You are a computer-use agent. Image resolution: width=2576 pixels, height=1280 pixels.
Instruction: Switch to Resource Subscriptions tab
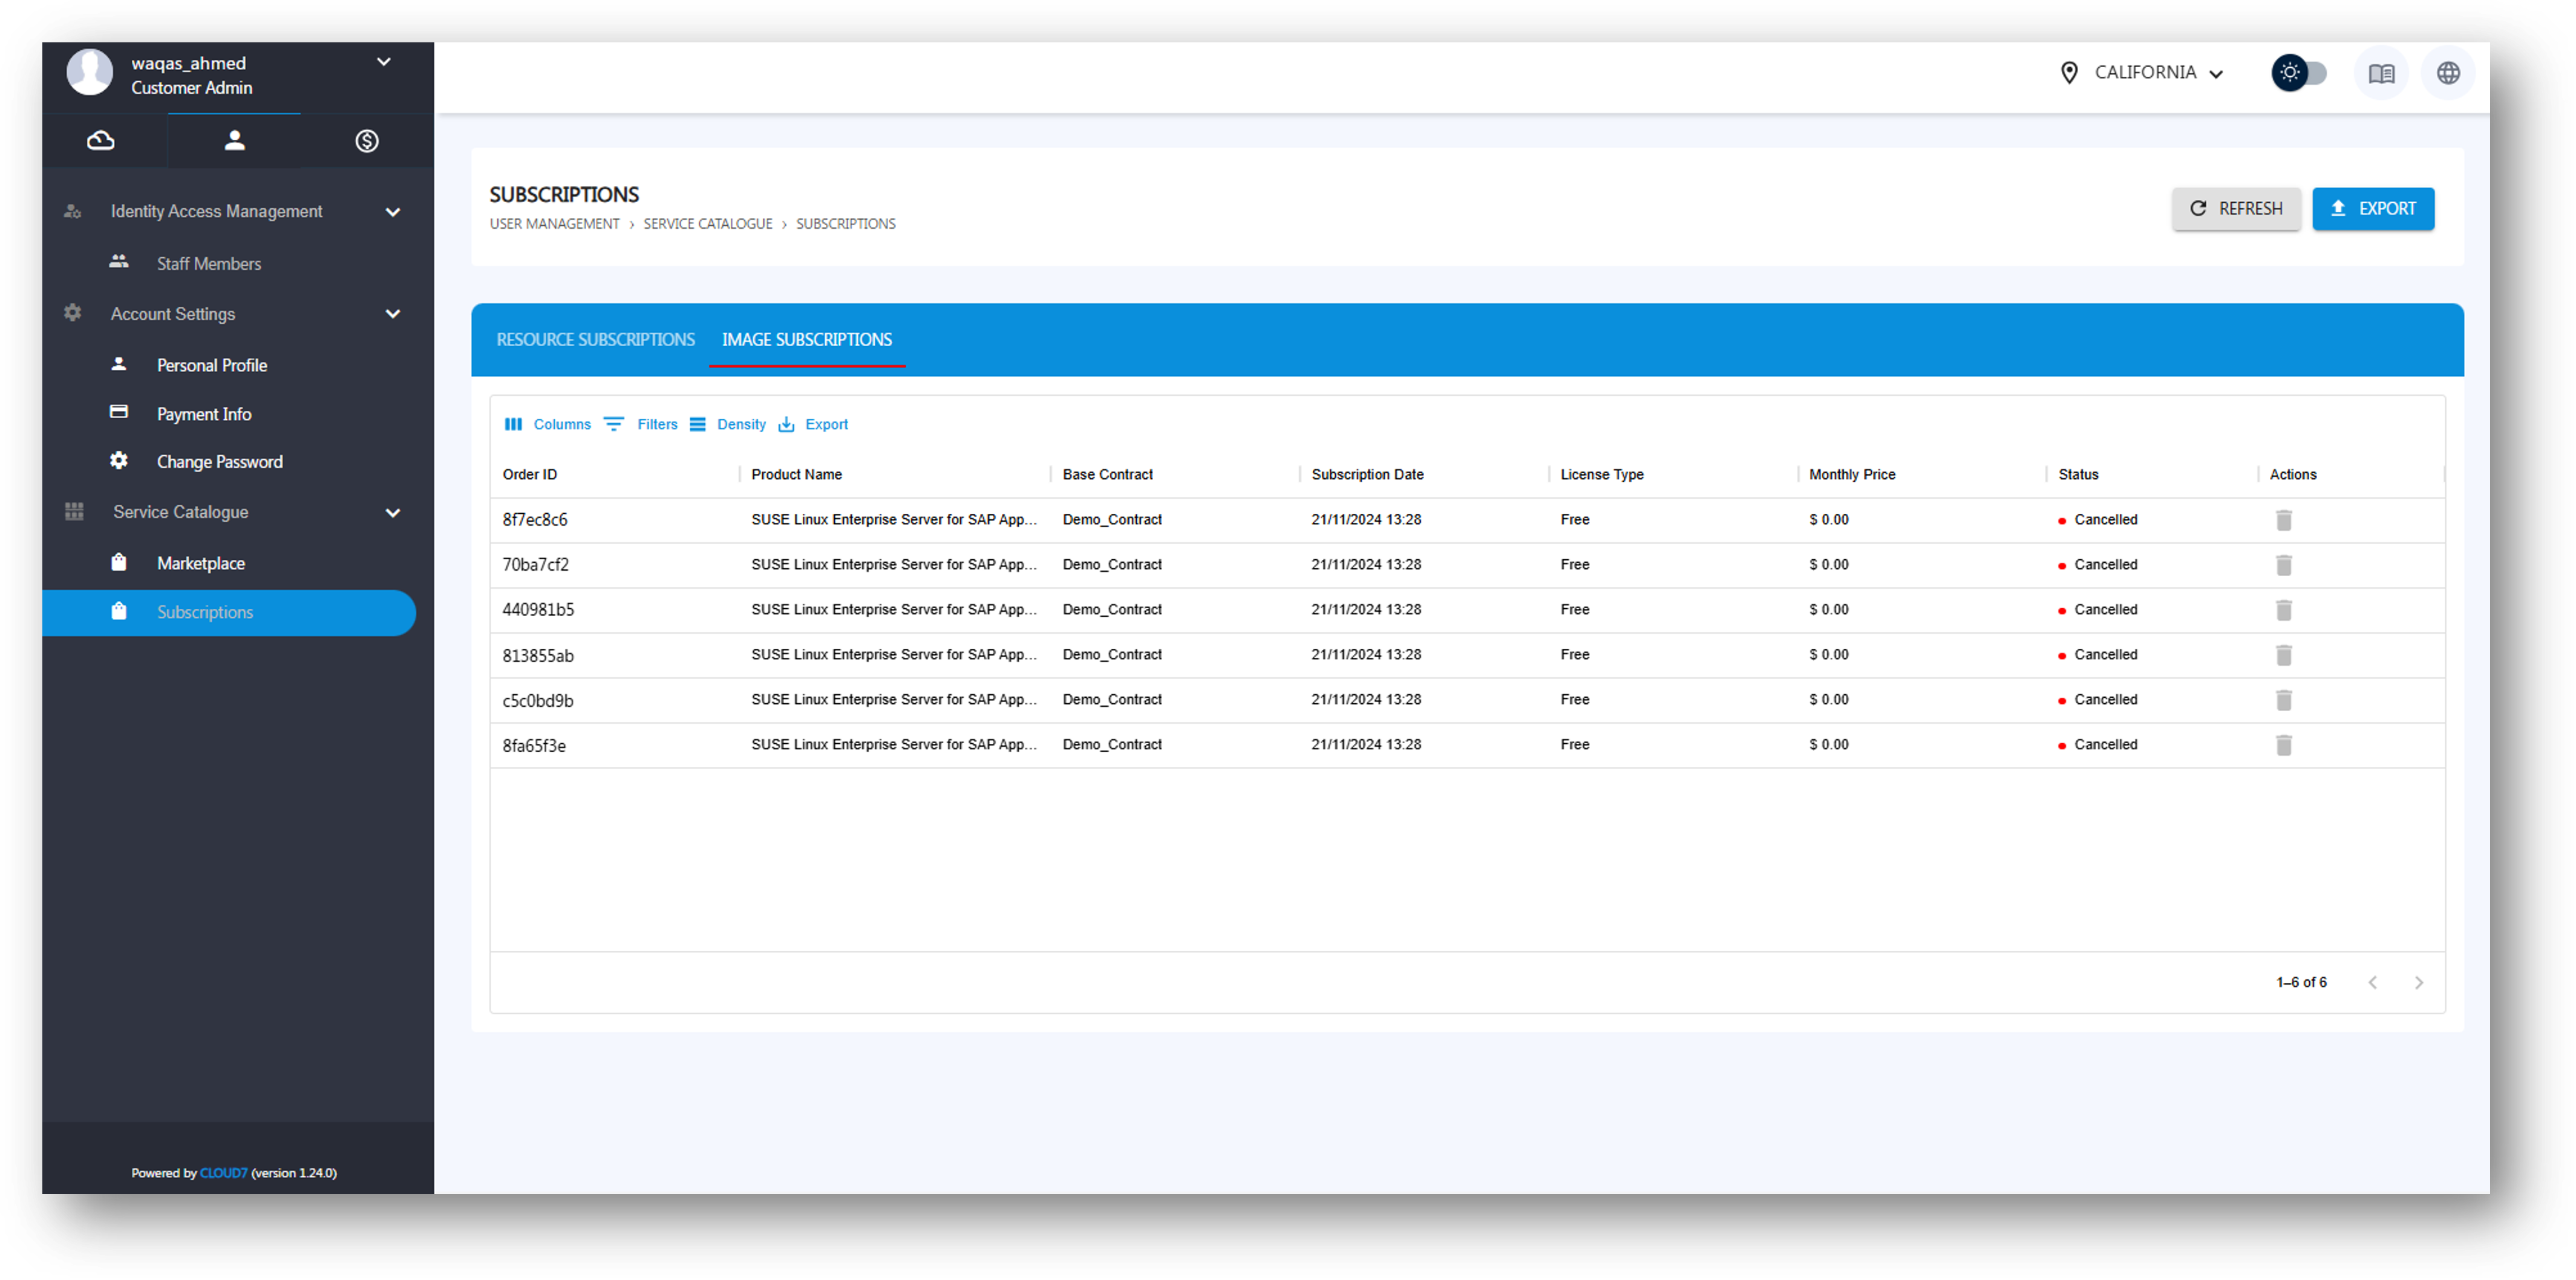[595, 340]
